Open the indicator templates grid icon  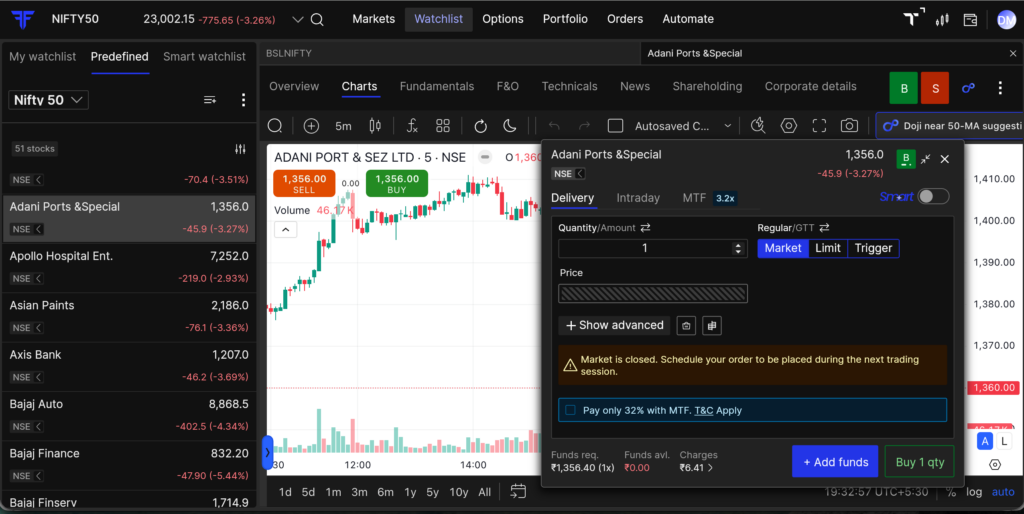443,125
